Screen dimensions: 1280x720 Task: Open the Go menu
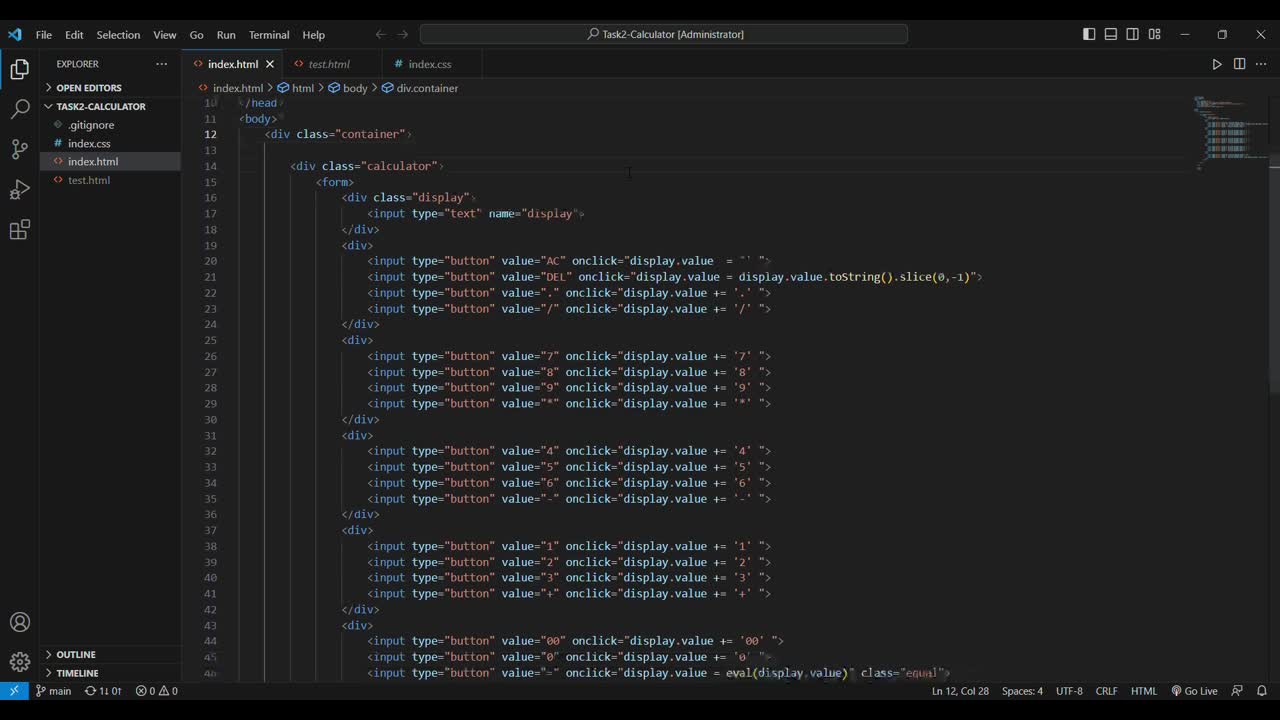tap(196, 34)
